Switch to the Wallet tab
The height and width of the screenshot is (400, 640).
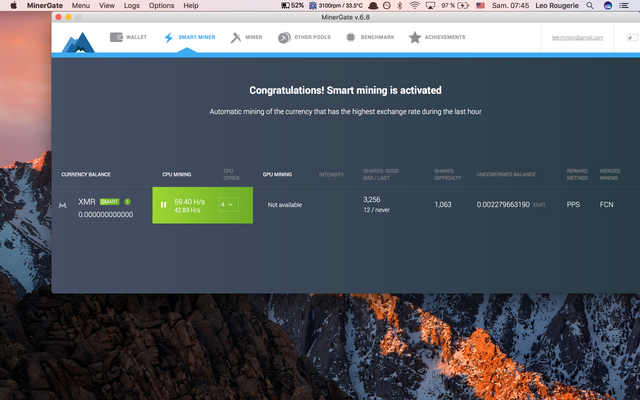(136, 37)
